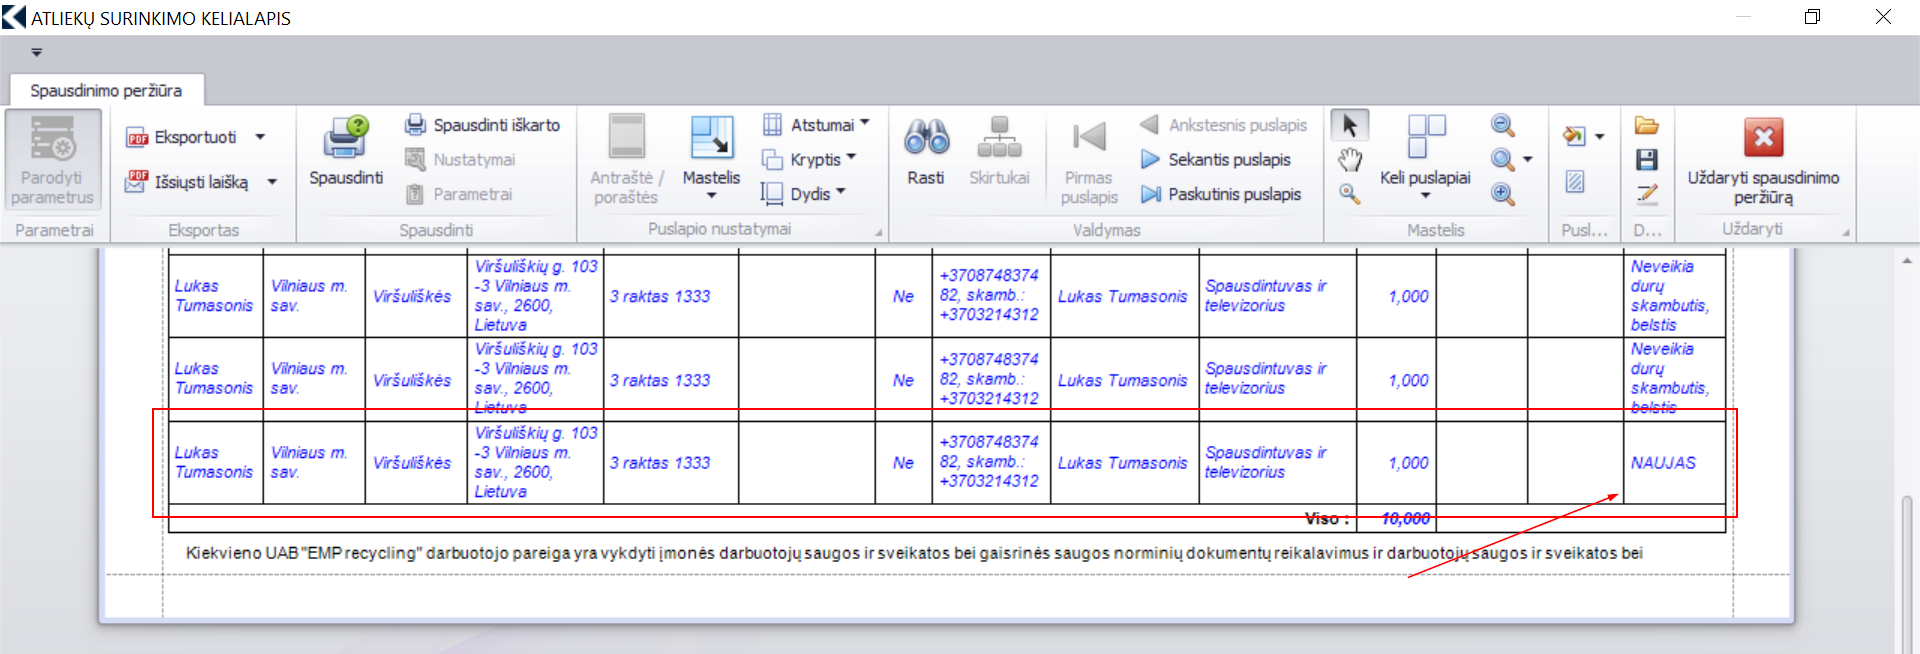Image resolution: width=1920 pixels, height=654 pixels.
Task: Click the save floppy disk icon
Action: click(x=1646, y=160)
